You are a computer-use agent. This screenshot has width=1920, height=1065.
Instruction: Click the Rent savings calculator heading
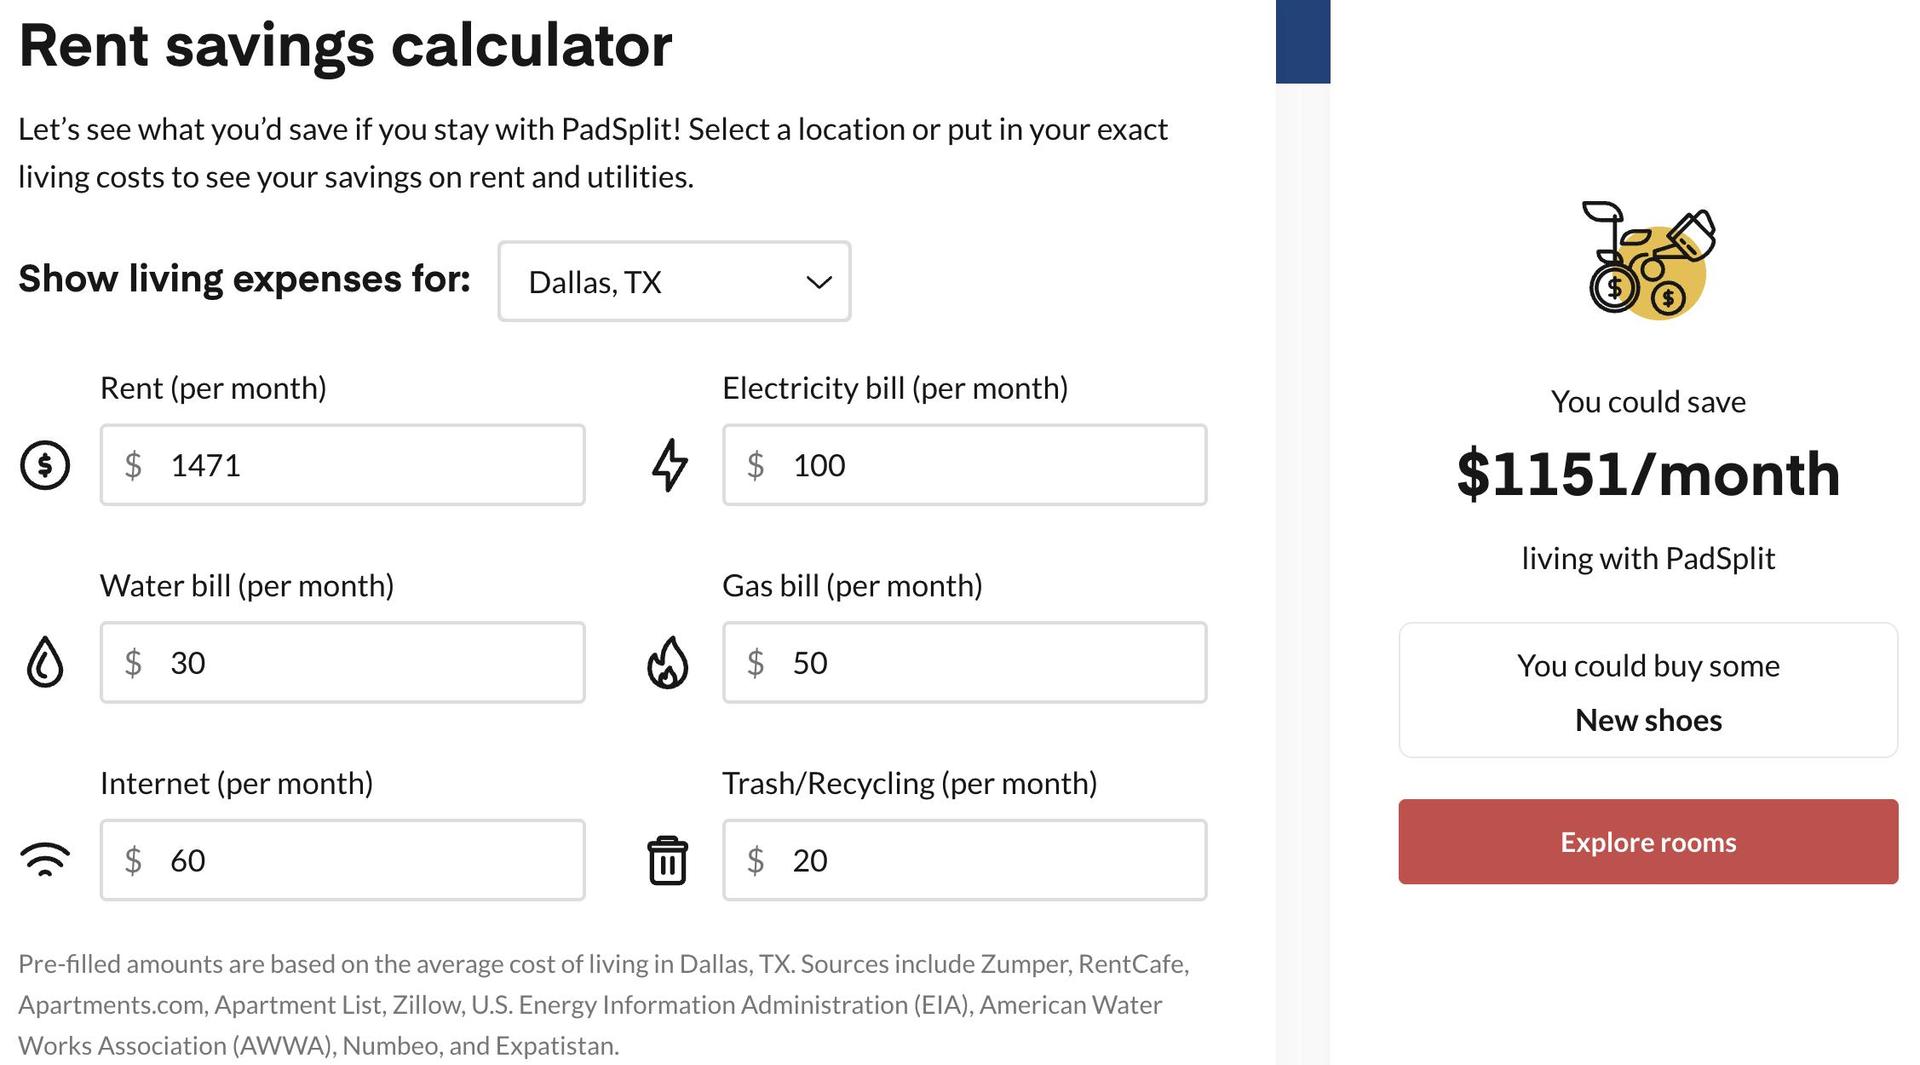point(345,46)
